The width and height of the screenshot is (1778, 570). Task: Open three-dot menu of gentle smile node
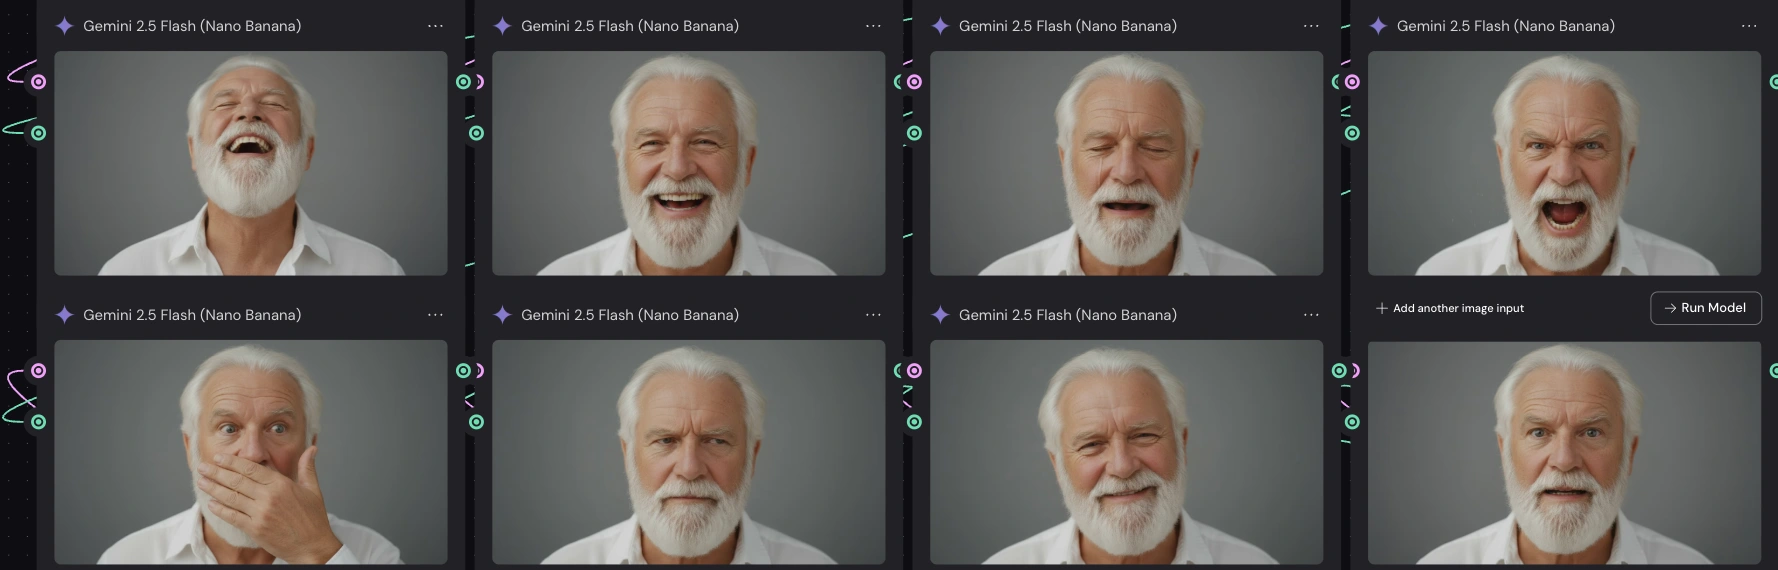tap(1311, 315)
